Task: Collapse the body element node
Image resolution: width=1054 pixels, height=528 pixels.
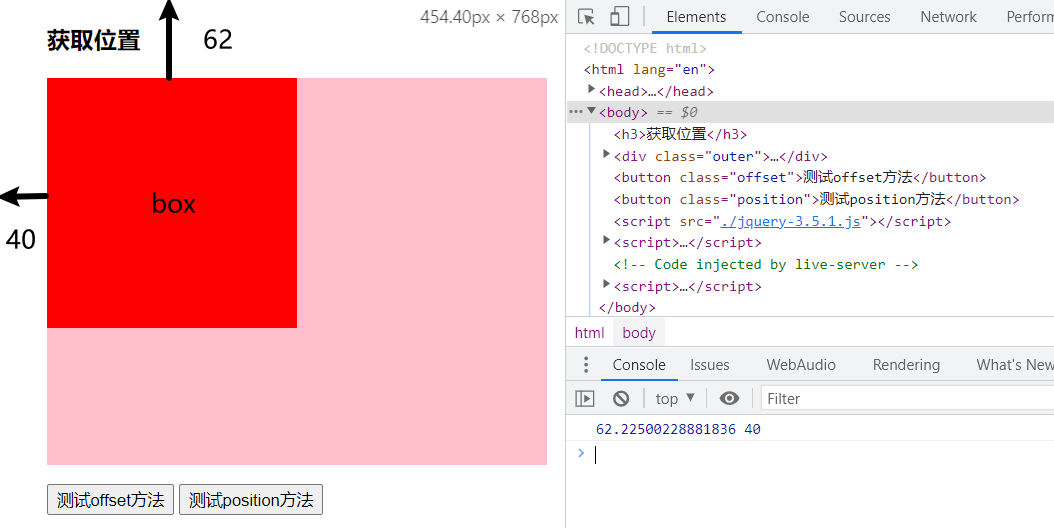Action: pos(592,111)
